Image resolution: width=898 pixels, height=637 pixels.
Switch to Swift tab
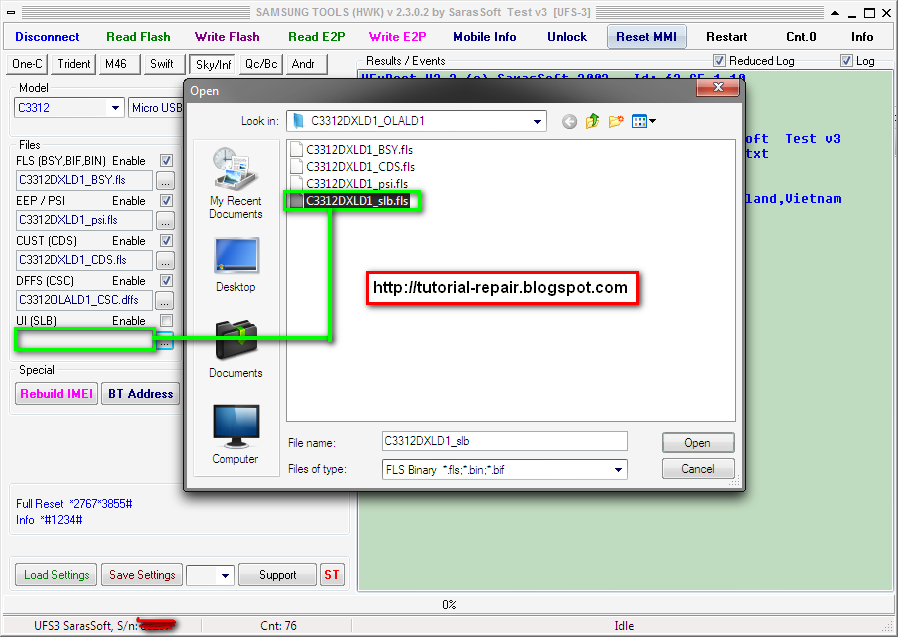point(164,64)
